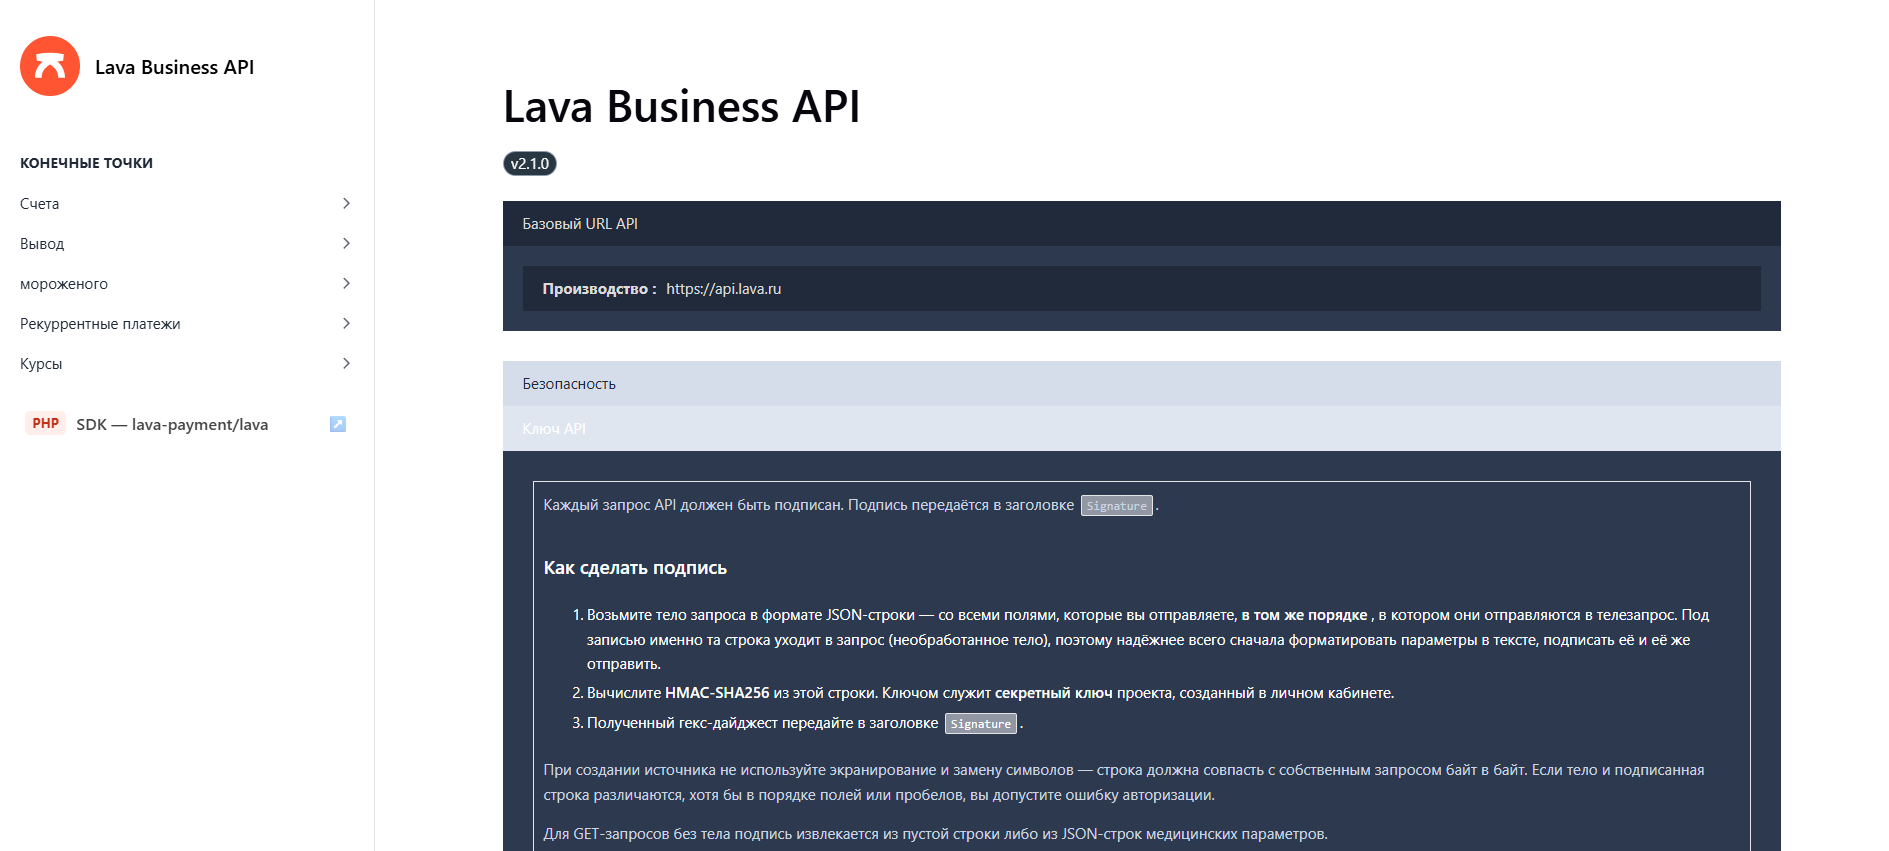Click the КОНЕЧНЫЕ ТОЧКИ sidebar heading
Screen dimensions: 1889x851
(86, 163)
